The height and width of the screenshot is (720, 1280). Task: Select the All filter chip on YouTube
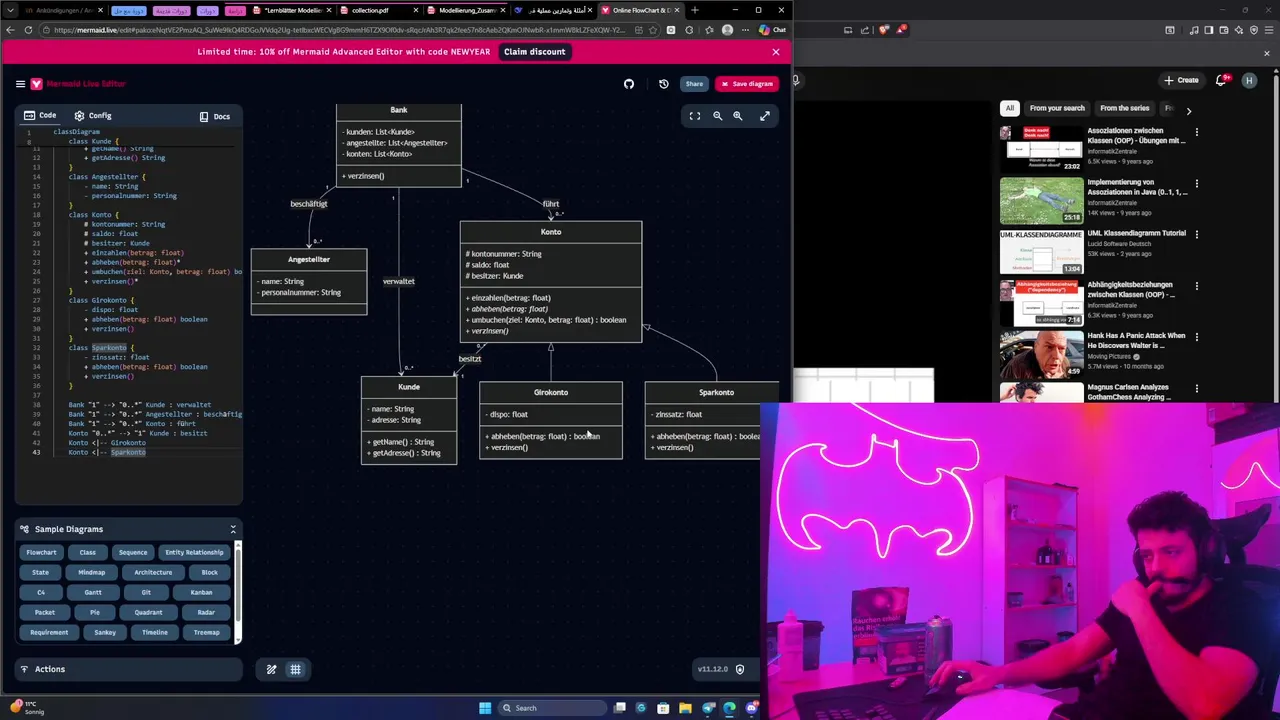pyautogui.click(x=1010, y=108)
